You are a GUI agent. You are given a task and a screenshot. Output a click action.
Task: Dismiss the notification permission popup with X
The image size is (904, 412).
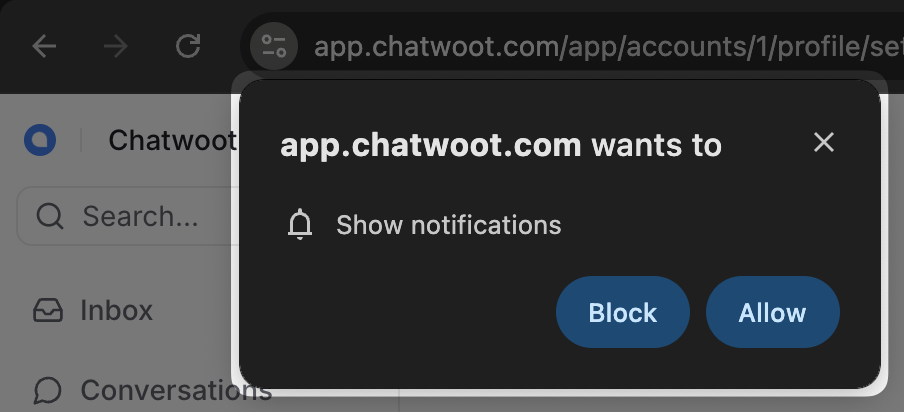[x=824, y=142]
